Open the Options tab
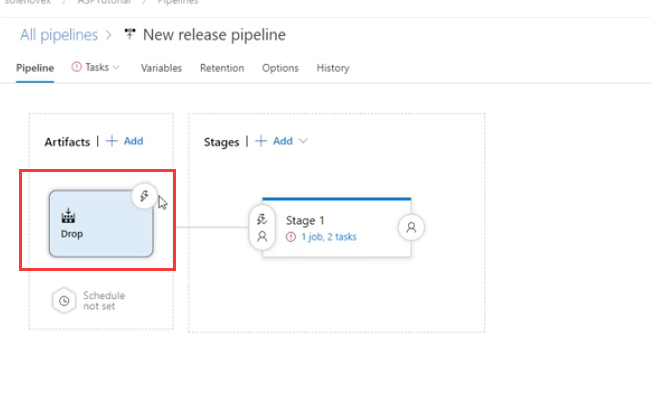 click(x=280, y=68)
